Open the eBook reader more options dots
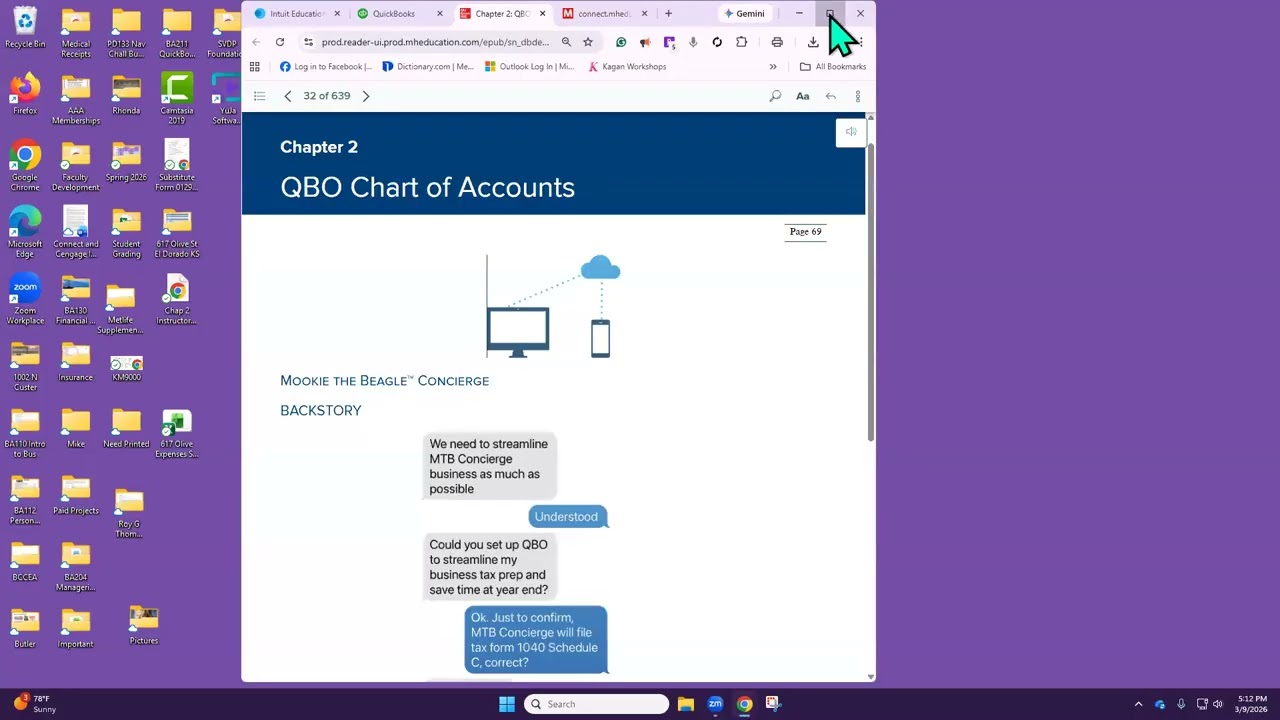This screenshot has width=1280, height=720. tap(857, 96)
